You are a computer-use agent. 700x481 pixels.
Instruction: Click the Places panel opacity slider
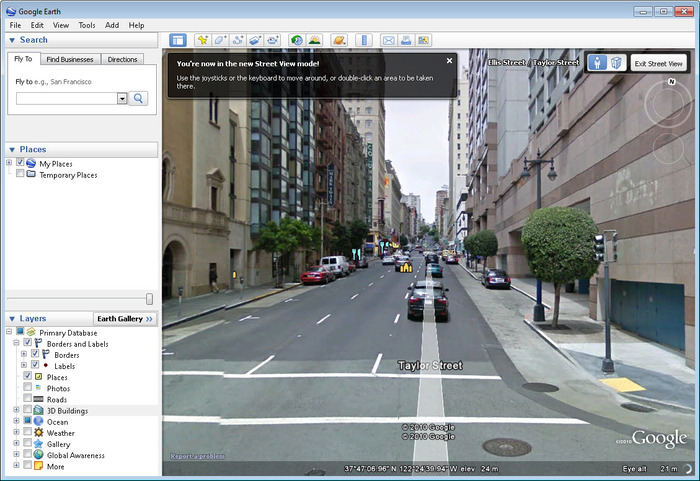click(x=149, y=299)
